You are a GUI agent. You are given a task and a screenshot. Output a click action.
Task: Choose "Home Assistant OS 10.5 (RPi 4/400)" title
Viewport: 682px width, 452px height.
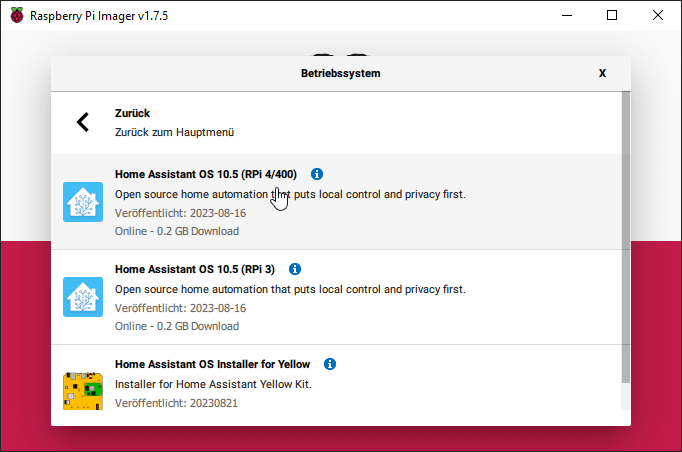pyautogui.click(x=206, y=174)
